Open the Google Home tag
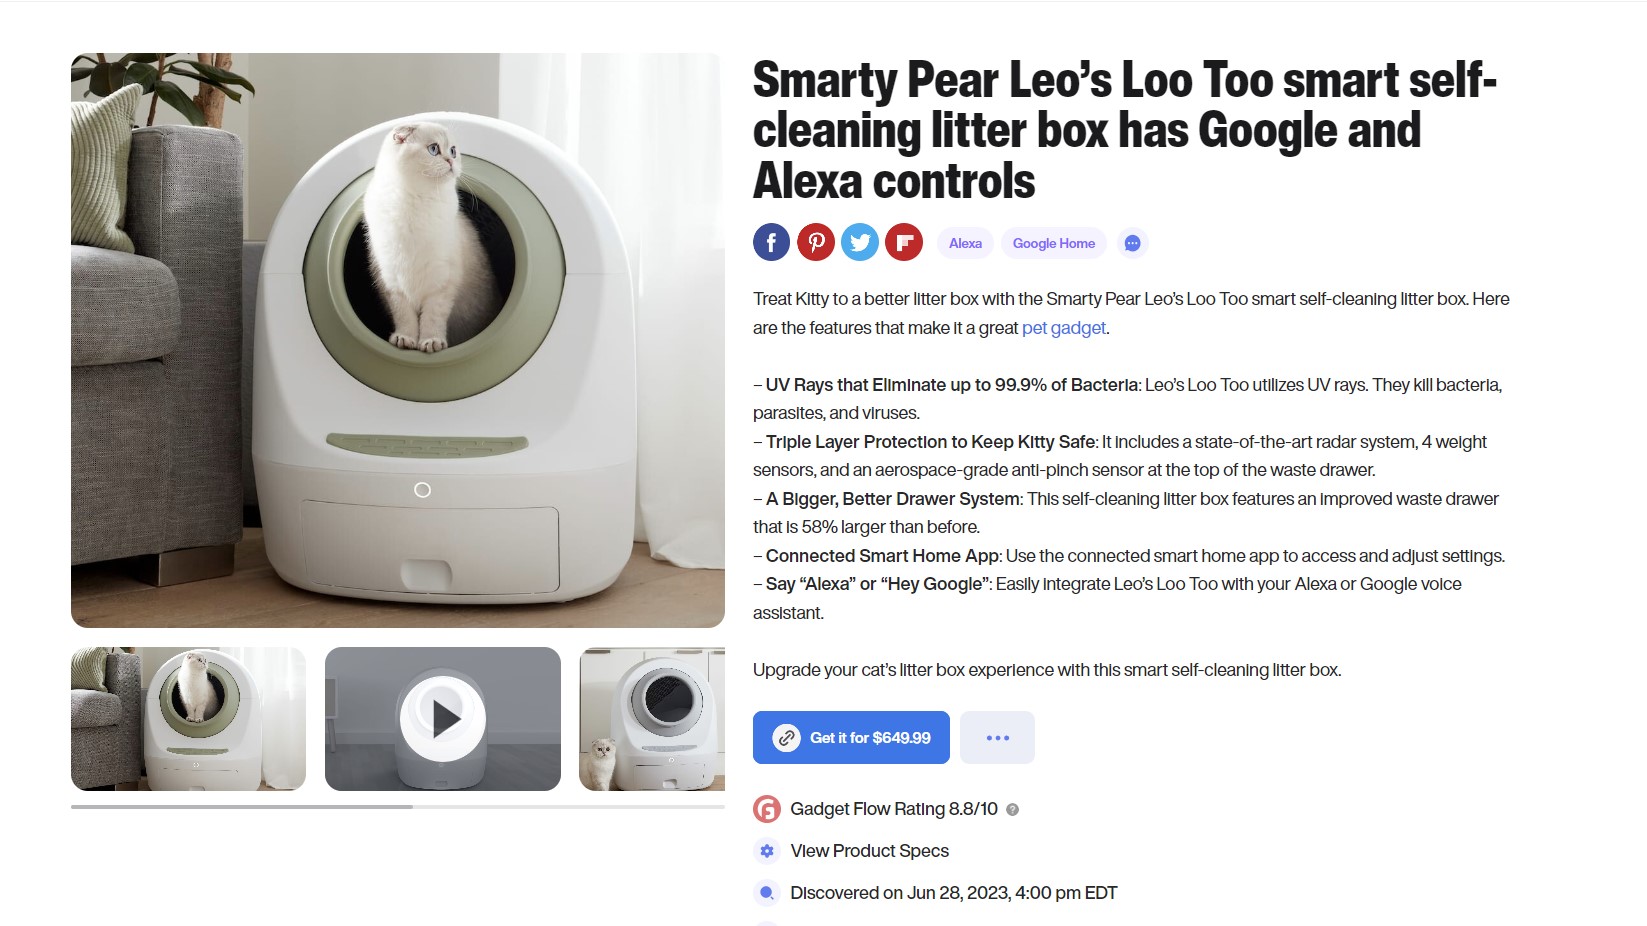The height and width of the screenshot is (926, 1647). click(1054, 243)
